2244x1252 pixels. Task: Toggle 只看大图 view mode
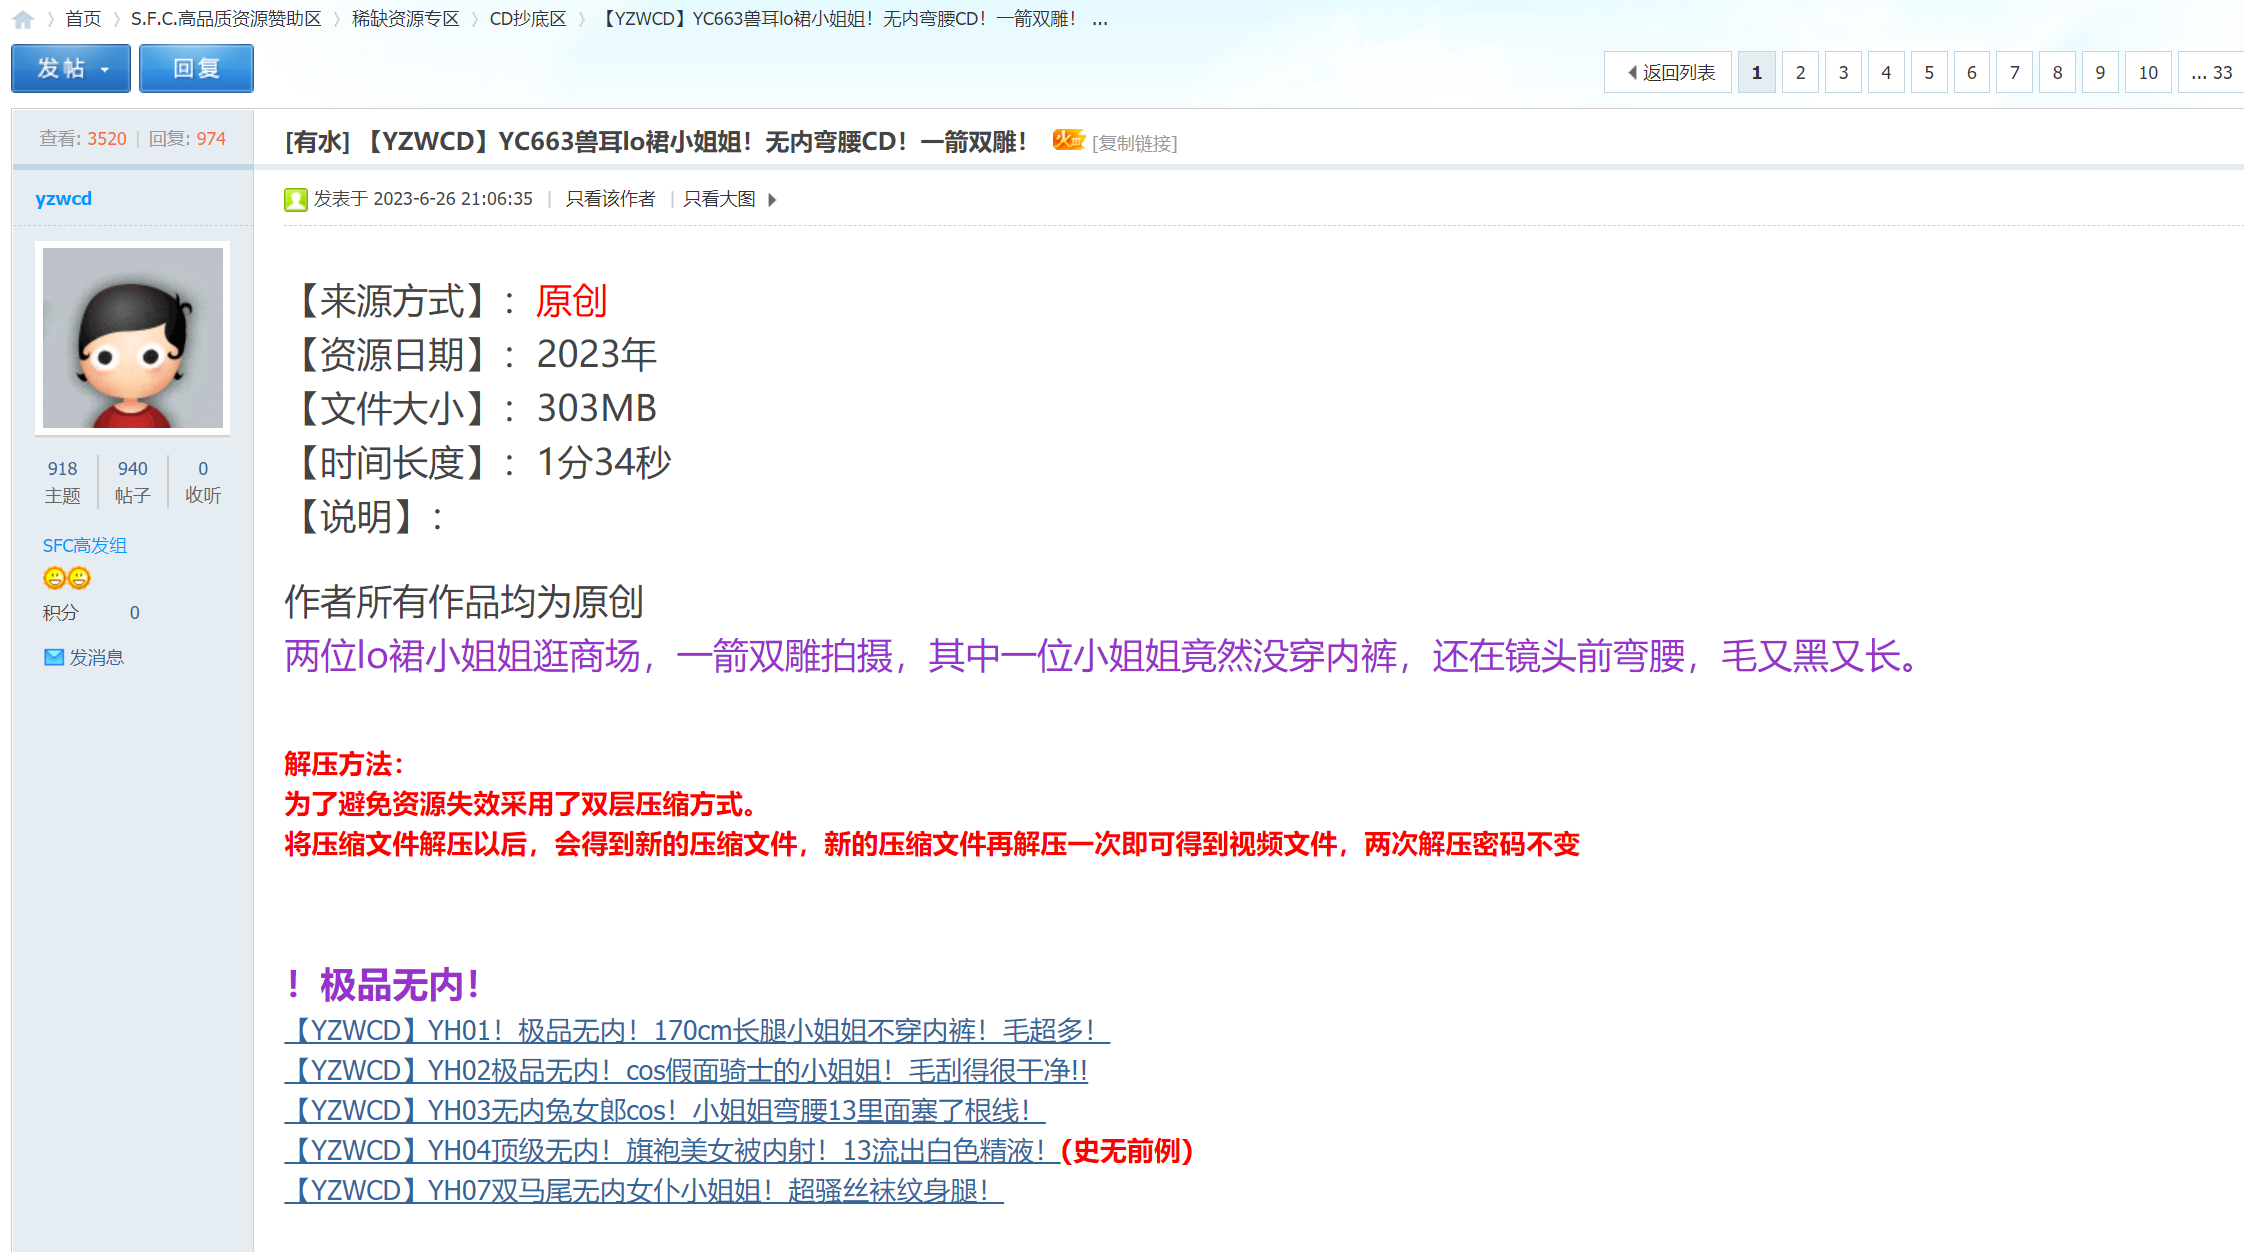coord(719,199)
